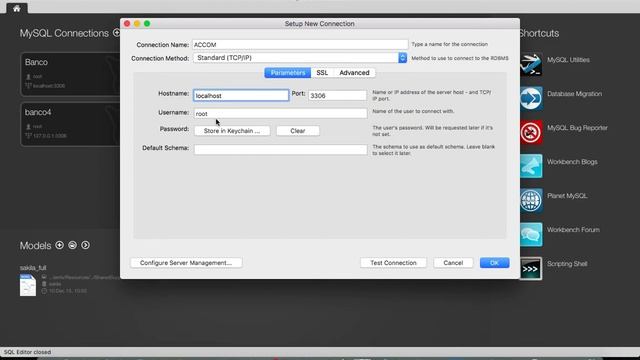Click the Default Schema field
Screen dimensions: 640x360
280,149
